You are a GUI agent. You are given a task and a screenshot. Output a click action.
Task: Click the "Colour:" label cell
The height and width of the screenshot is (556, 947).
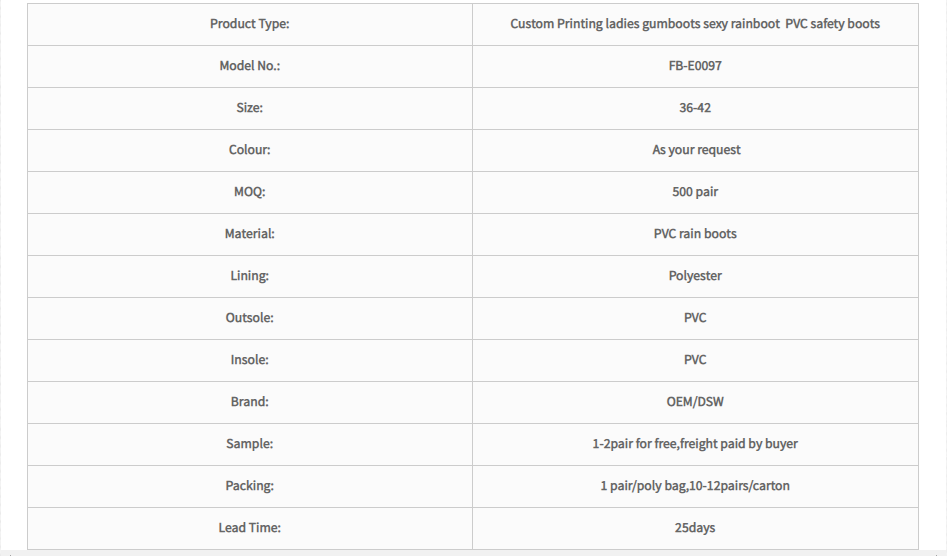250,150
